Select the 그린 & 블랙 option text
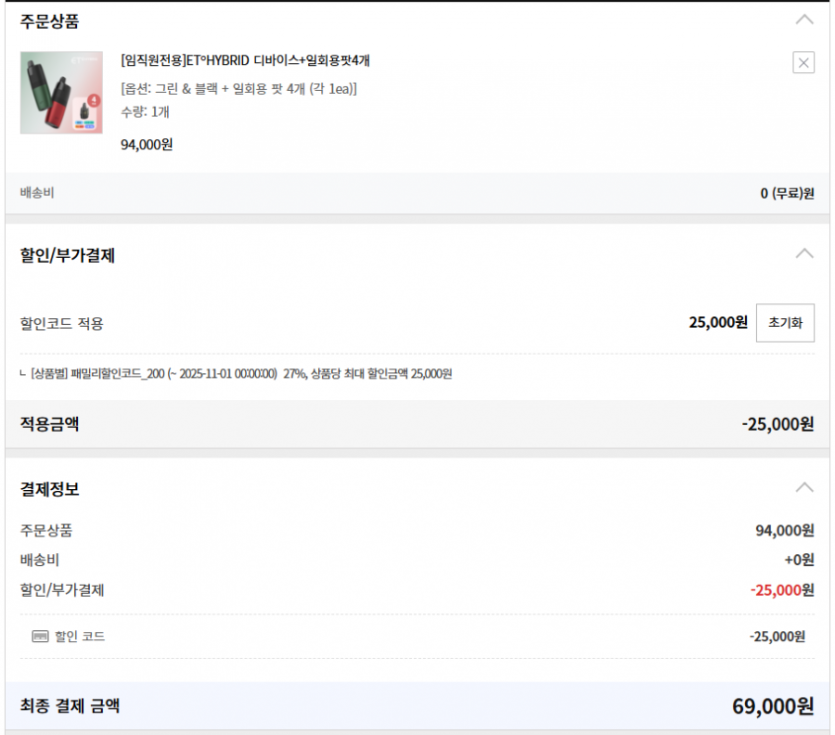835x735 pixels. click(239, 88)
